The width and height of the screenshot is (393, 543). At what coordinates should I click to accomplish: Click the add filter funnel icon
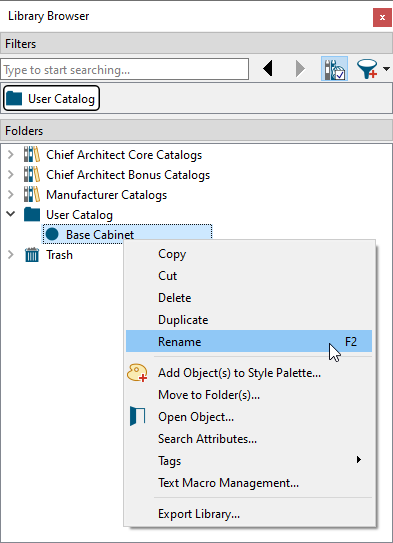point(367,69)
